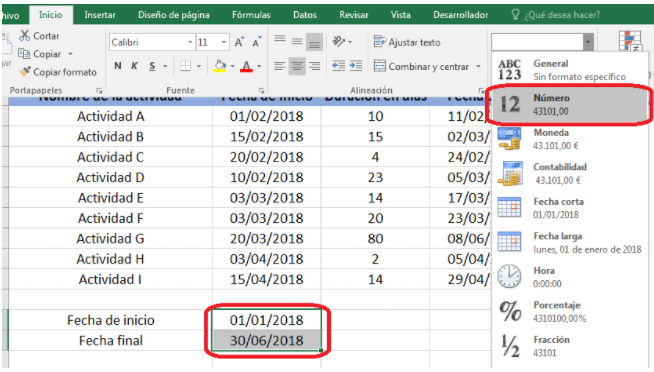Open fill color dropdown arrow
The image size is (654, 372).
pos(232,66)
